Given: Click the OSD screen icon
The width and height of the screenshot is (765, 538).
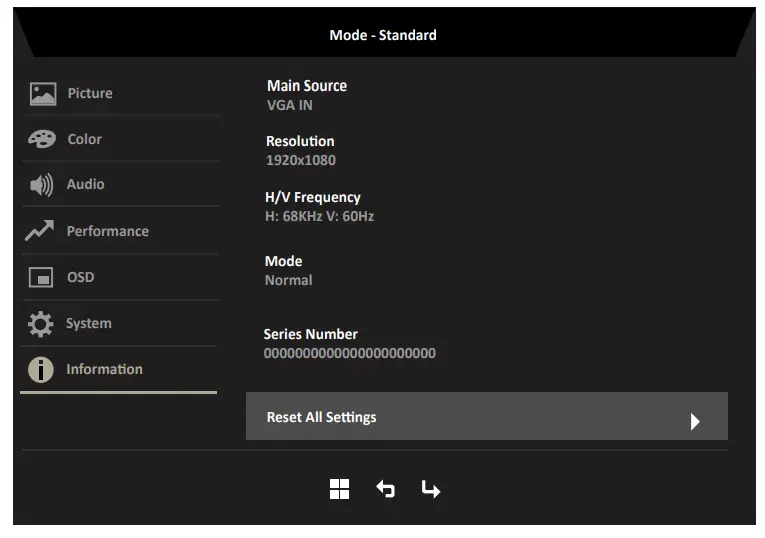Looking at the screenshot, I should tap(41, 278).
